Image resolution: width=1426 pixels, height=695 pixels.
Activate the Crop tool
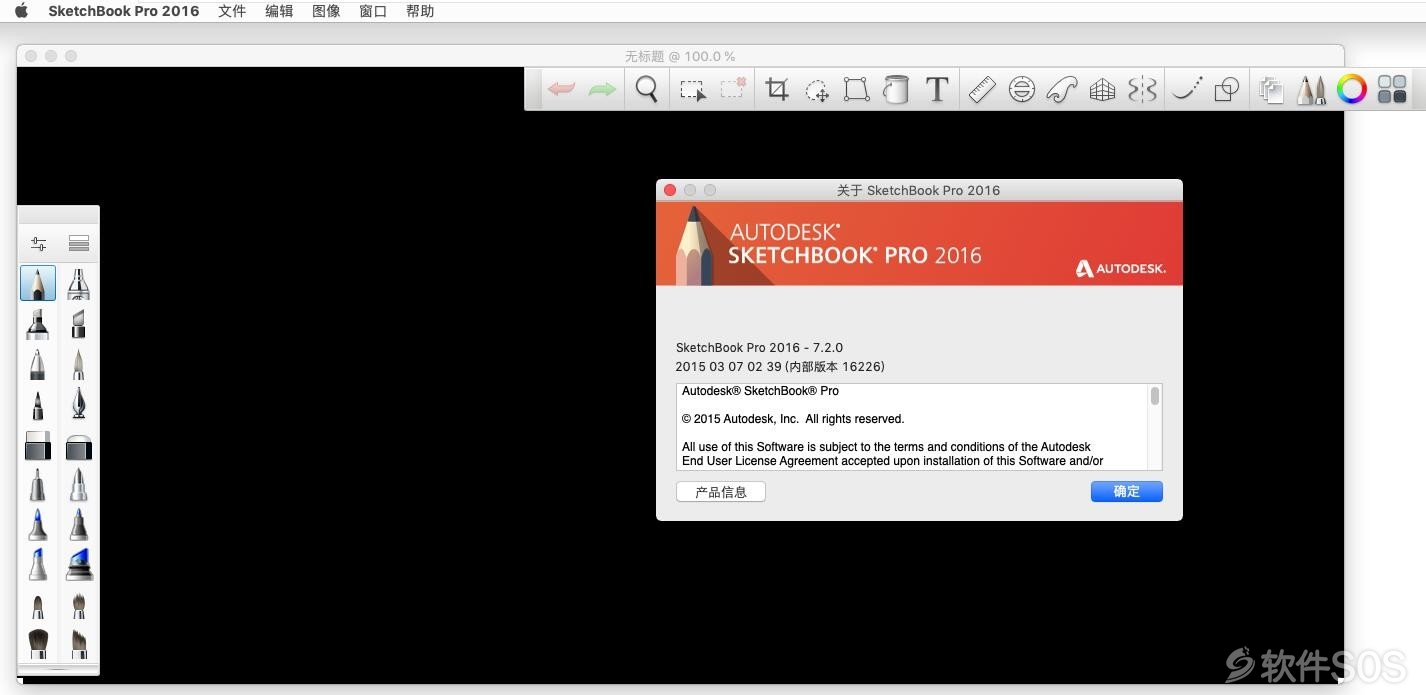(x=777, y=90)
